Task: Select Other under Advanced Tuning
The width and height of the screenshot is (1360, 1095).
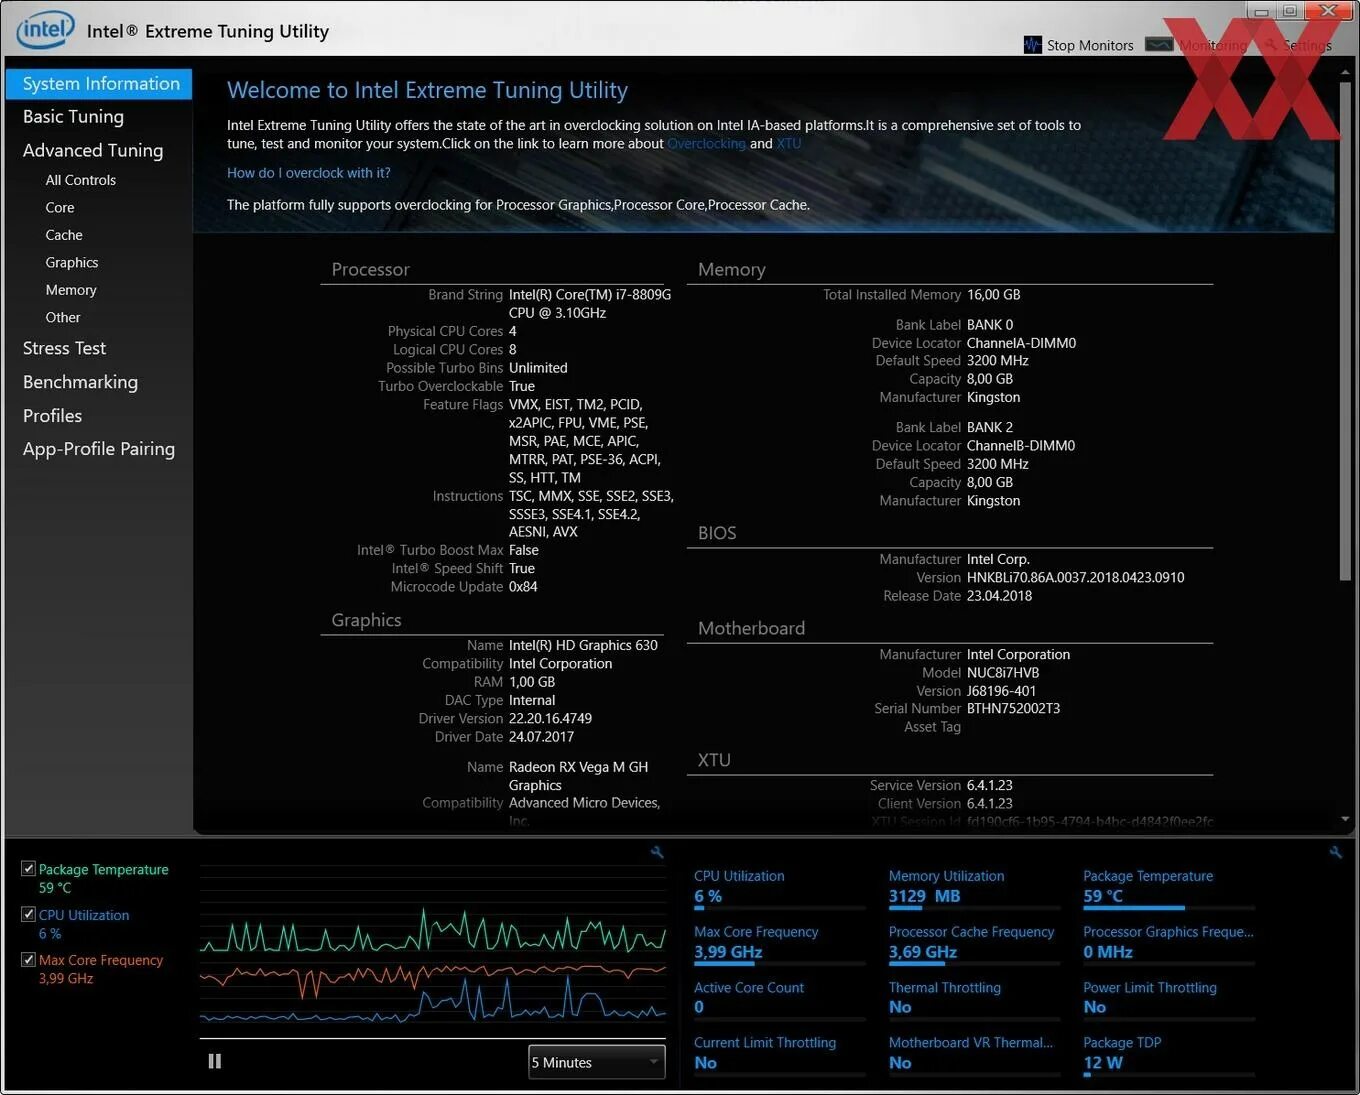Action: tap(63, 318)
